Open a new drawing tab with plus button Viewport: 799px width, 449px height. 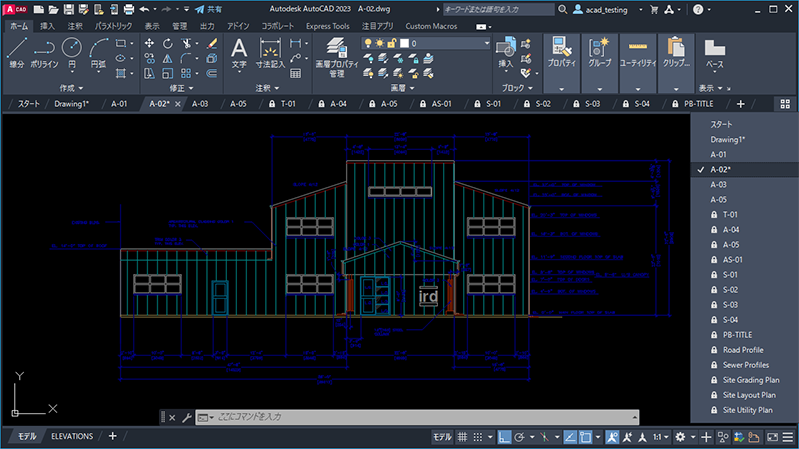click(x=740, y=103)
